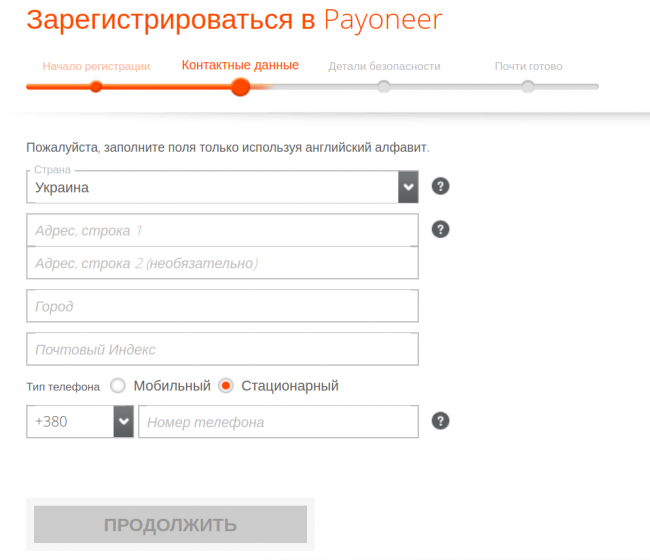Focus the Номер телефона input field

[x=278, y=422]
